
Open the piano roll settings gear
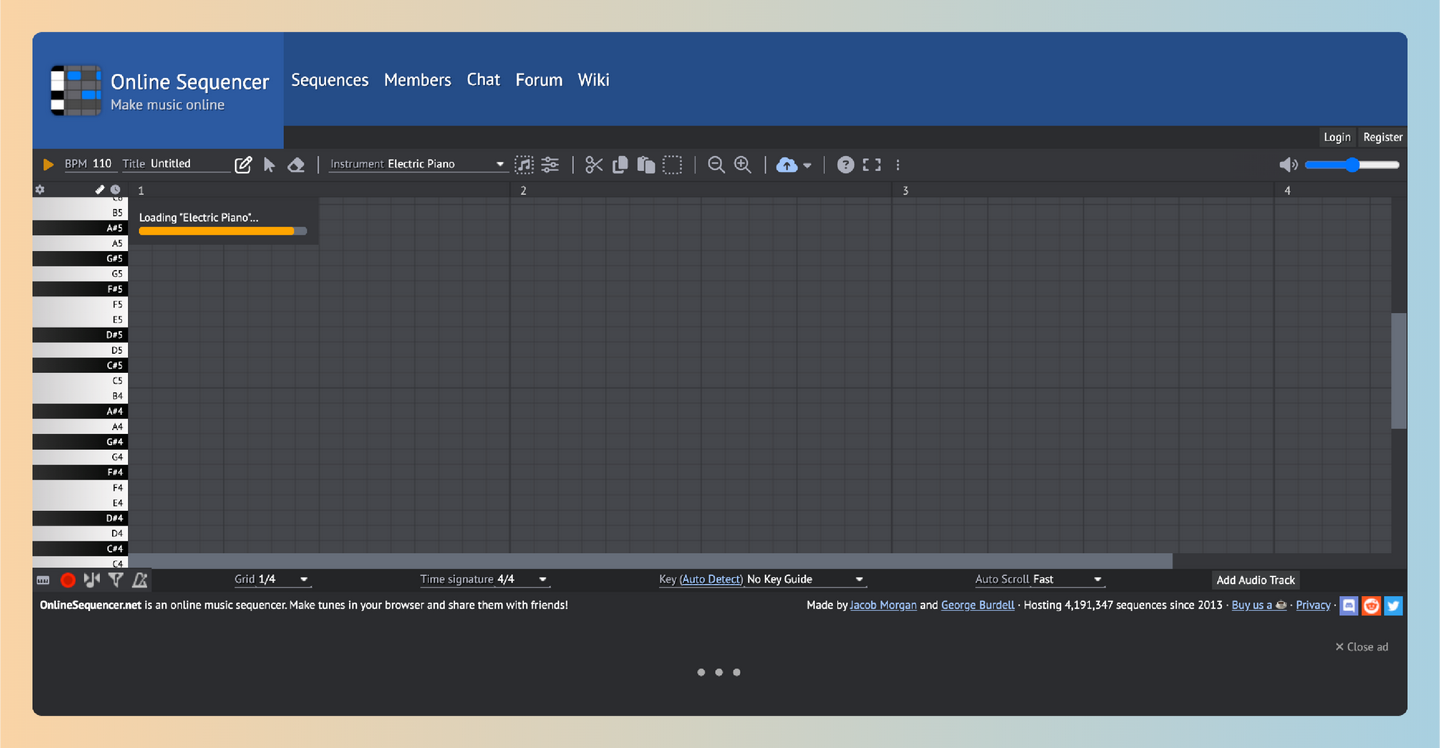click(x=40, y=189)
